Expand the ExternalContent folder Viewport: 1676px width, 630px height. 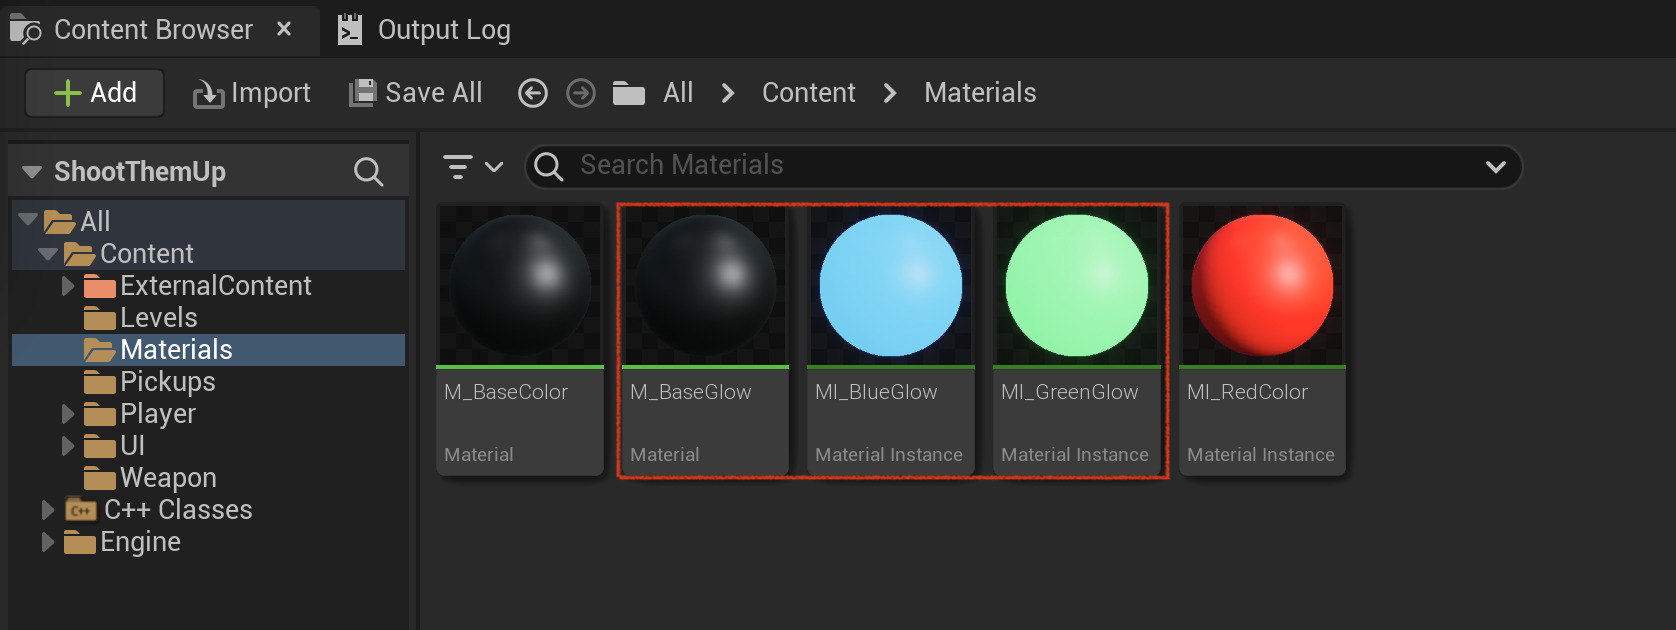point(68,286)
